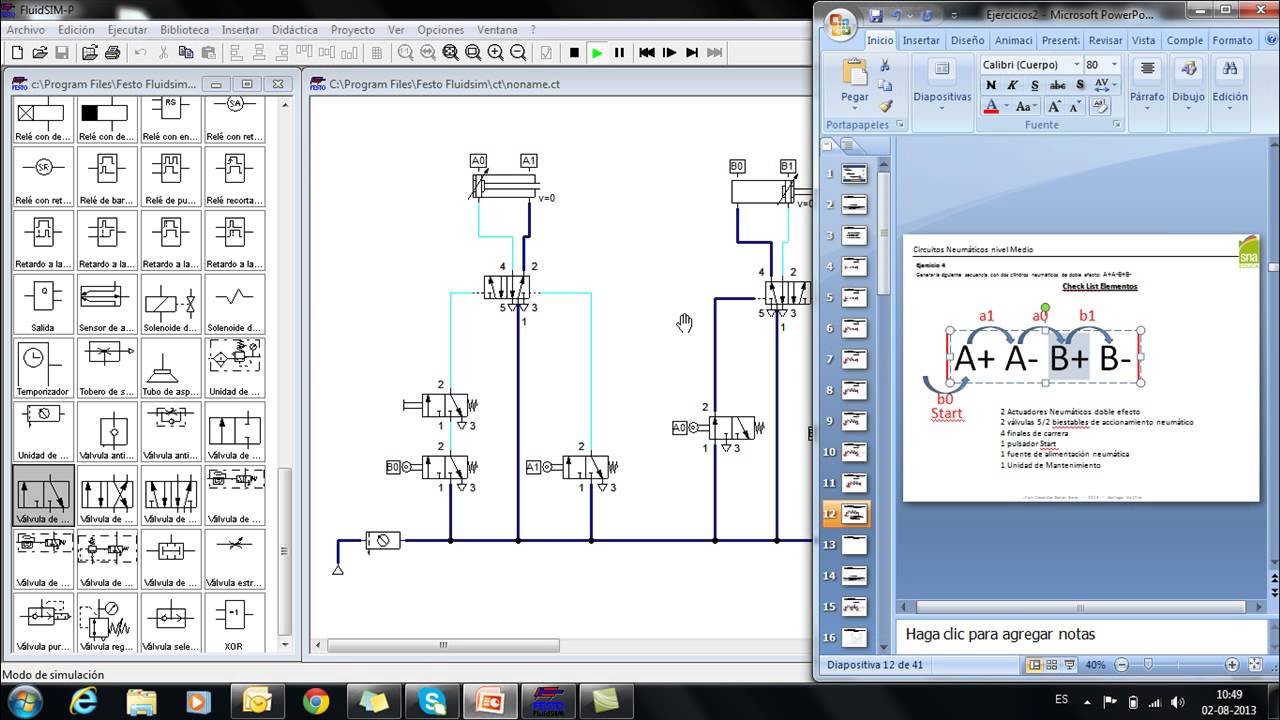Start slideshow from status bar view button
The image size is (1280, 720).
[x=1069, y=665]
